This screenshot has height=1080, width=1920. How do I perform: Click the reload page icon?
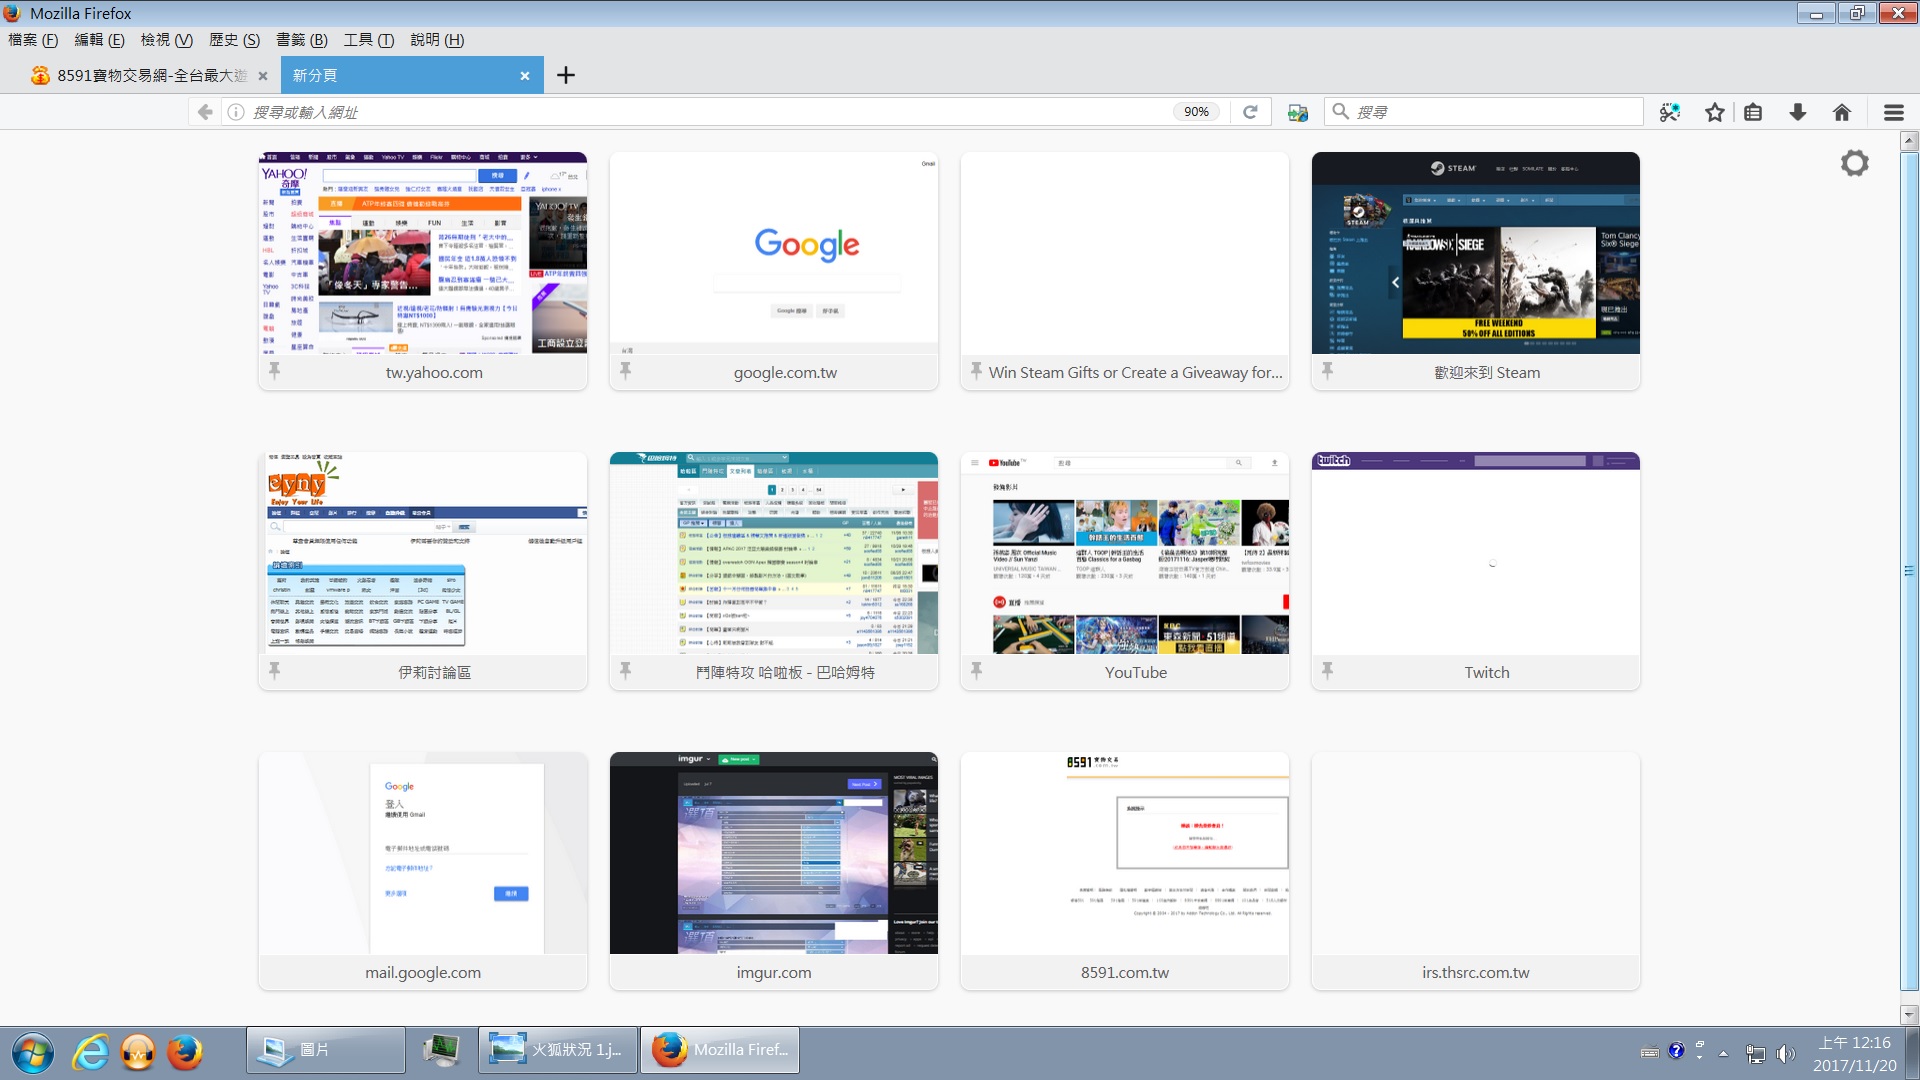1250,112
